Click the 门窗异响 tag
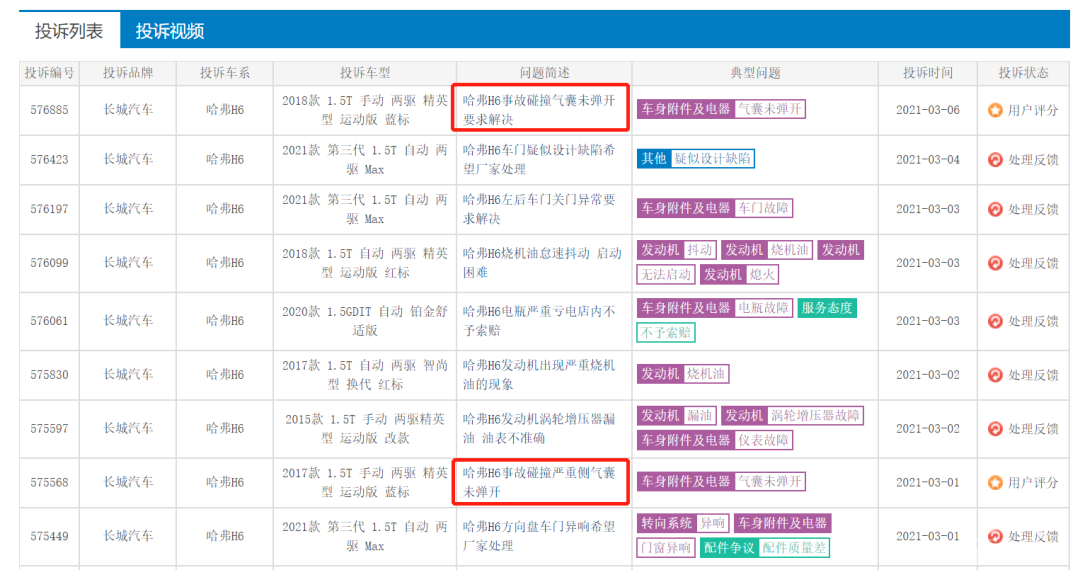The height and width of the screenshot is (570, 1080). click(x=666, y=548)
